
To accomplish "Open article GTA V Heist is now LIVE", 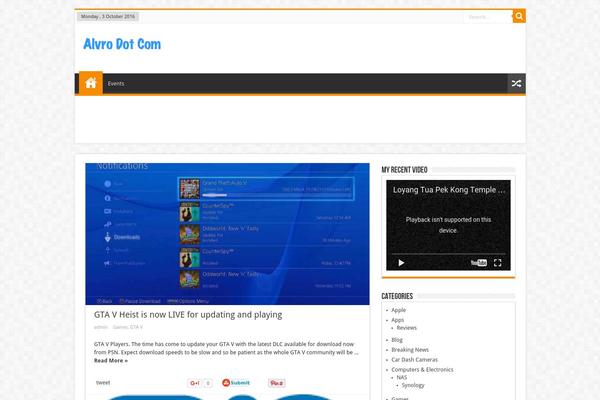I will (x=188, y=315).
